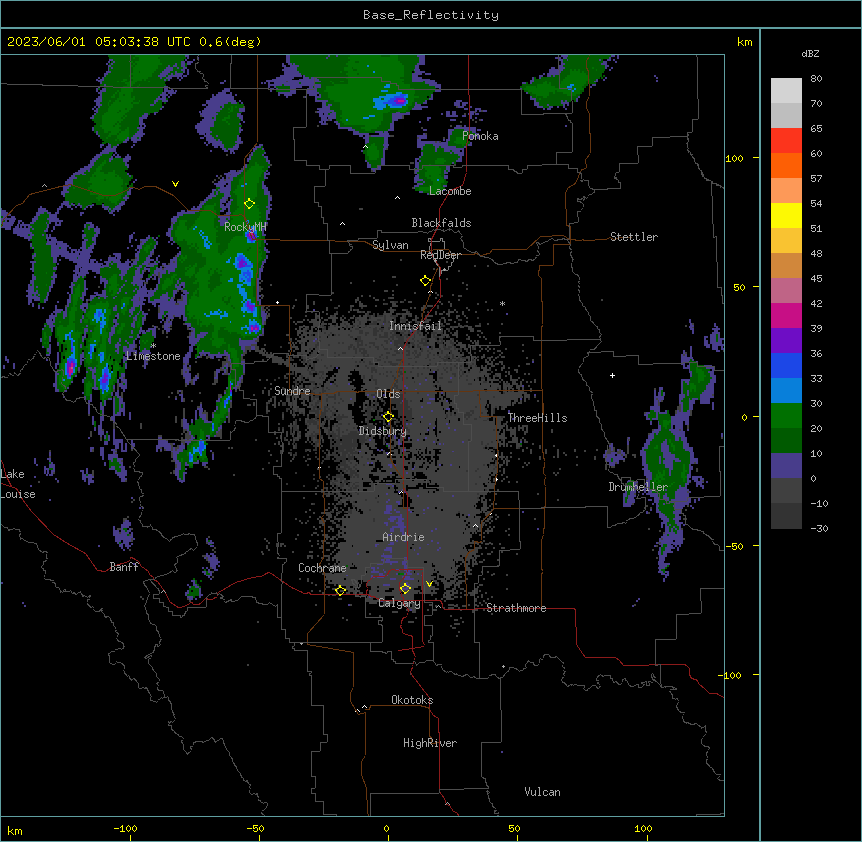Click the white plus marker north of Drumheller

click(612, 375)
